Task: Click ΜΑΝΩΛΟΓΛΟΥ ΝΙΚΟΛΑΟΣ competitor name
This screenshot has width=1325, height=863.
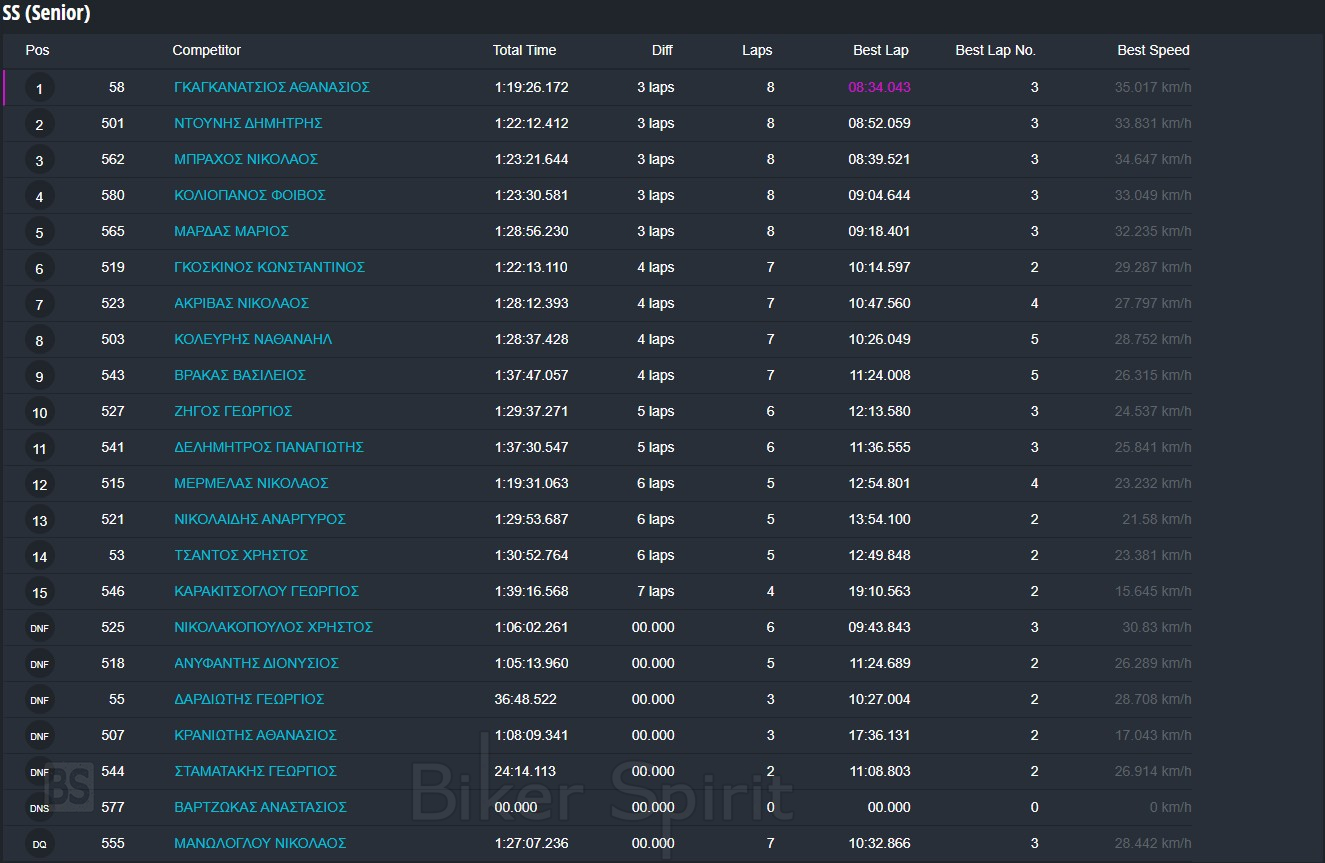Action: point(259,843)
